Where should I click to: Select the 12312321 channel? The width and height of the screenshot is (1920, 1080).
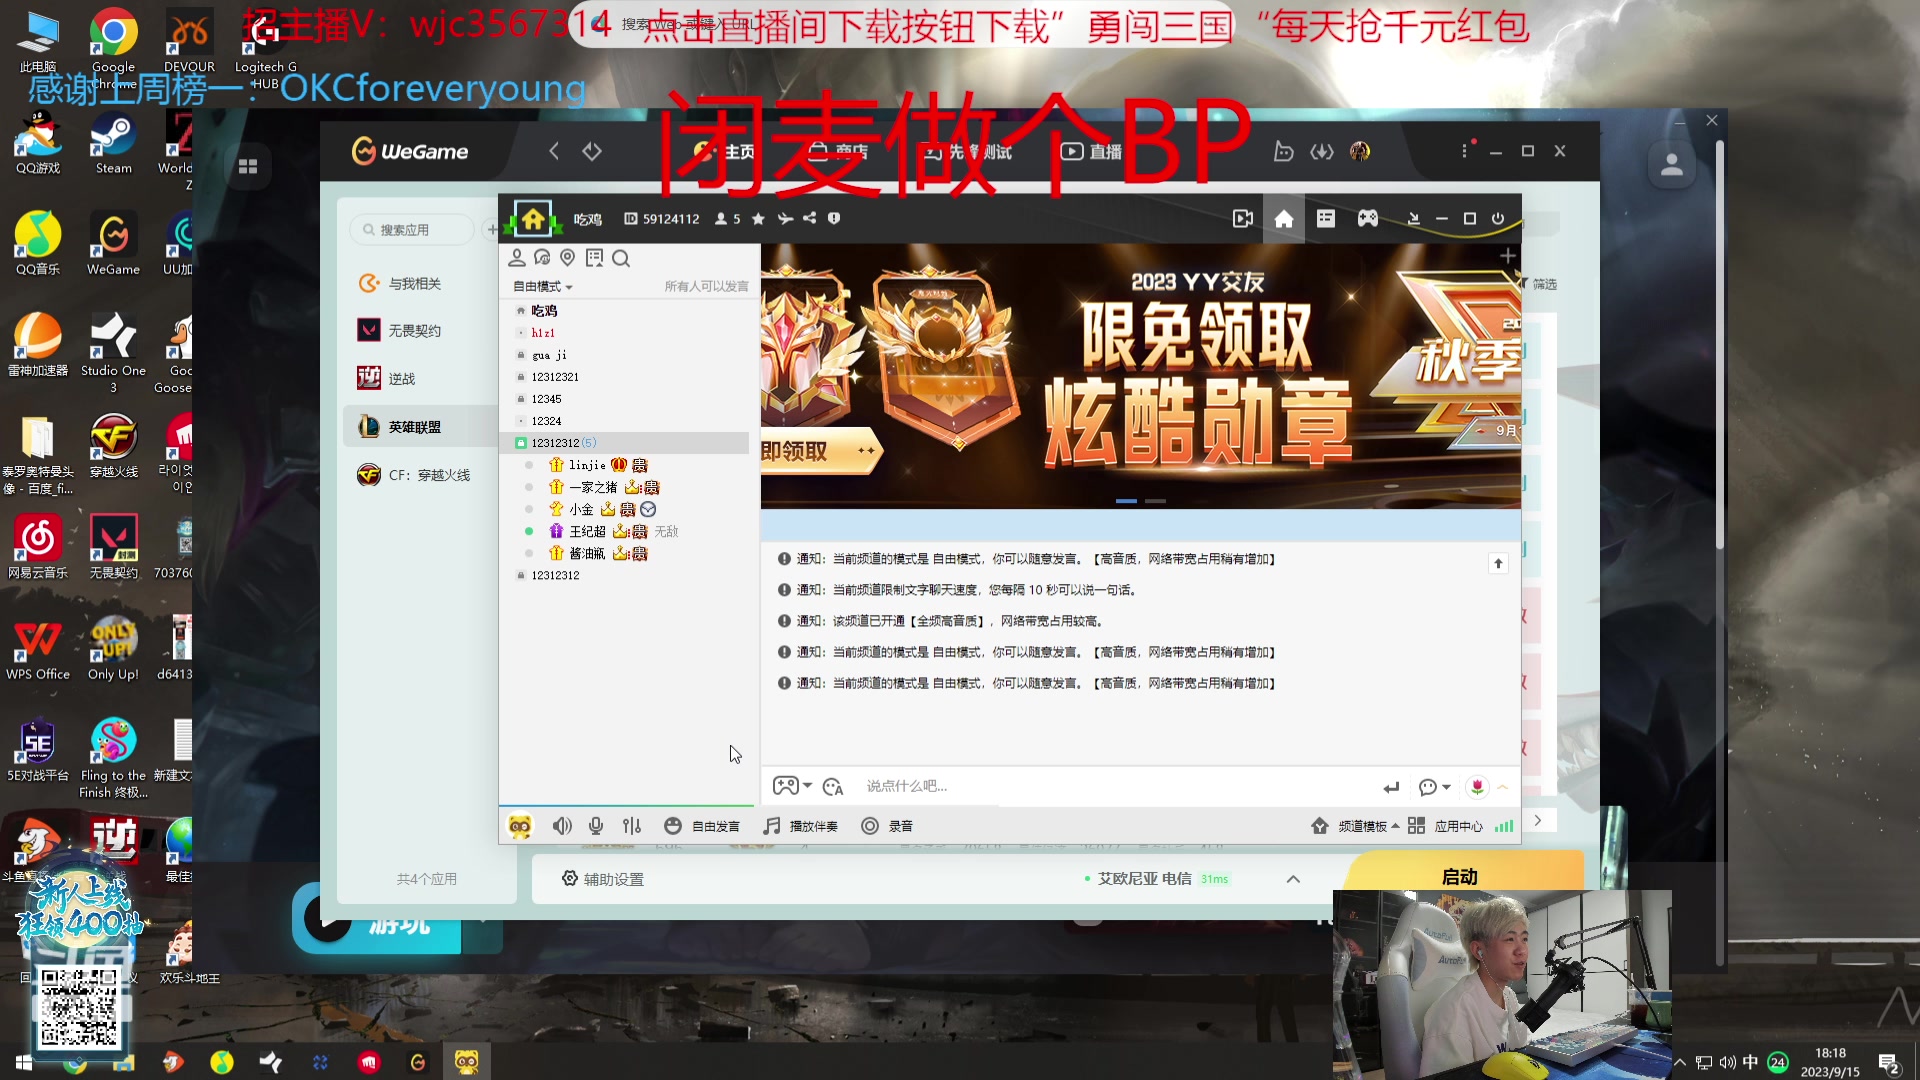pyautogui.click(x=555, y=377)
